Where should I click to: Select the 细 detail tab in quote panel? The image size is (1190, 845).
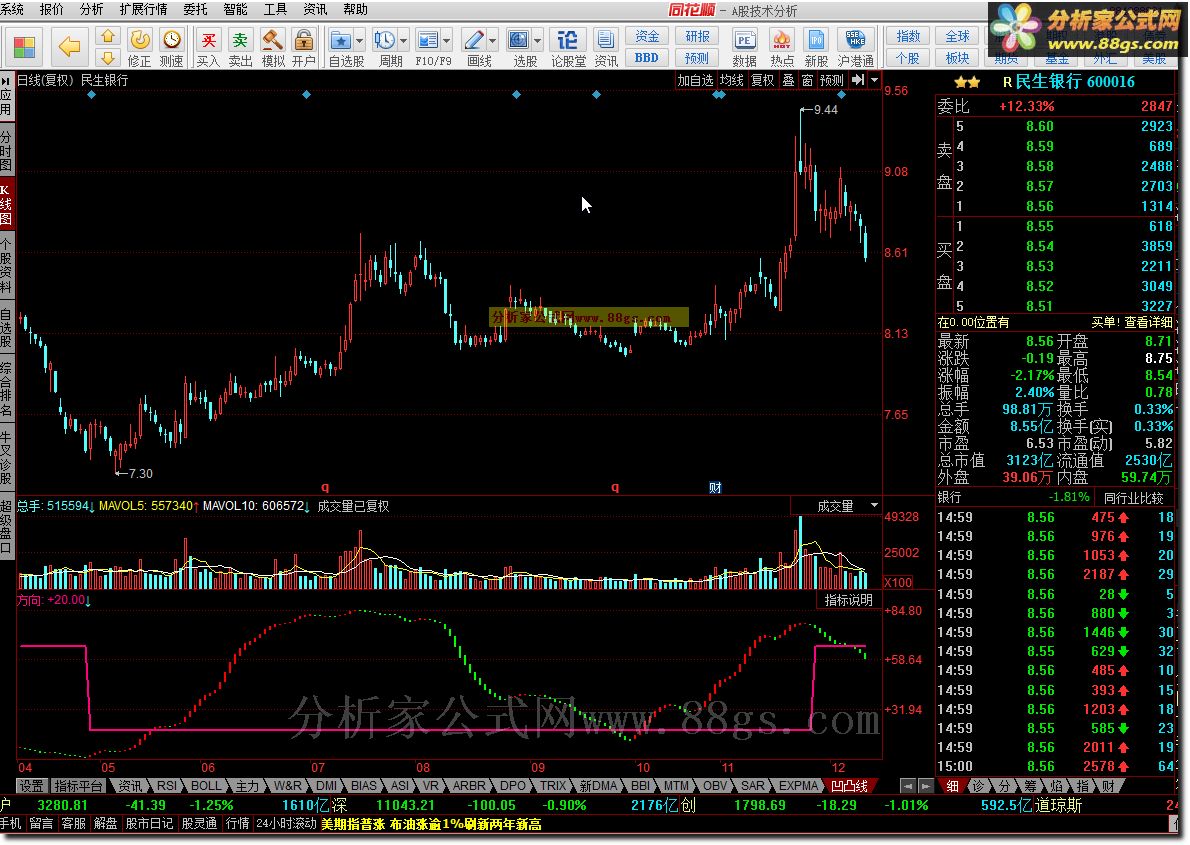[x=952, y=786]
